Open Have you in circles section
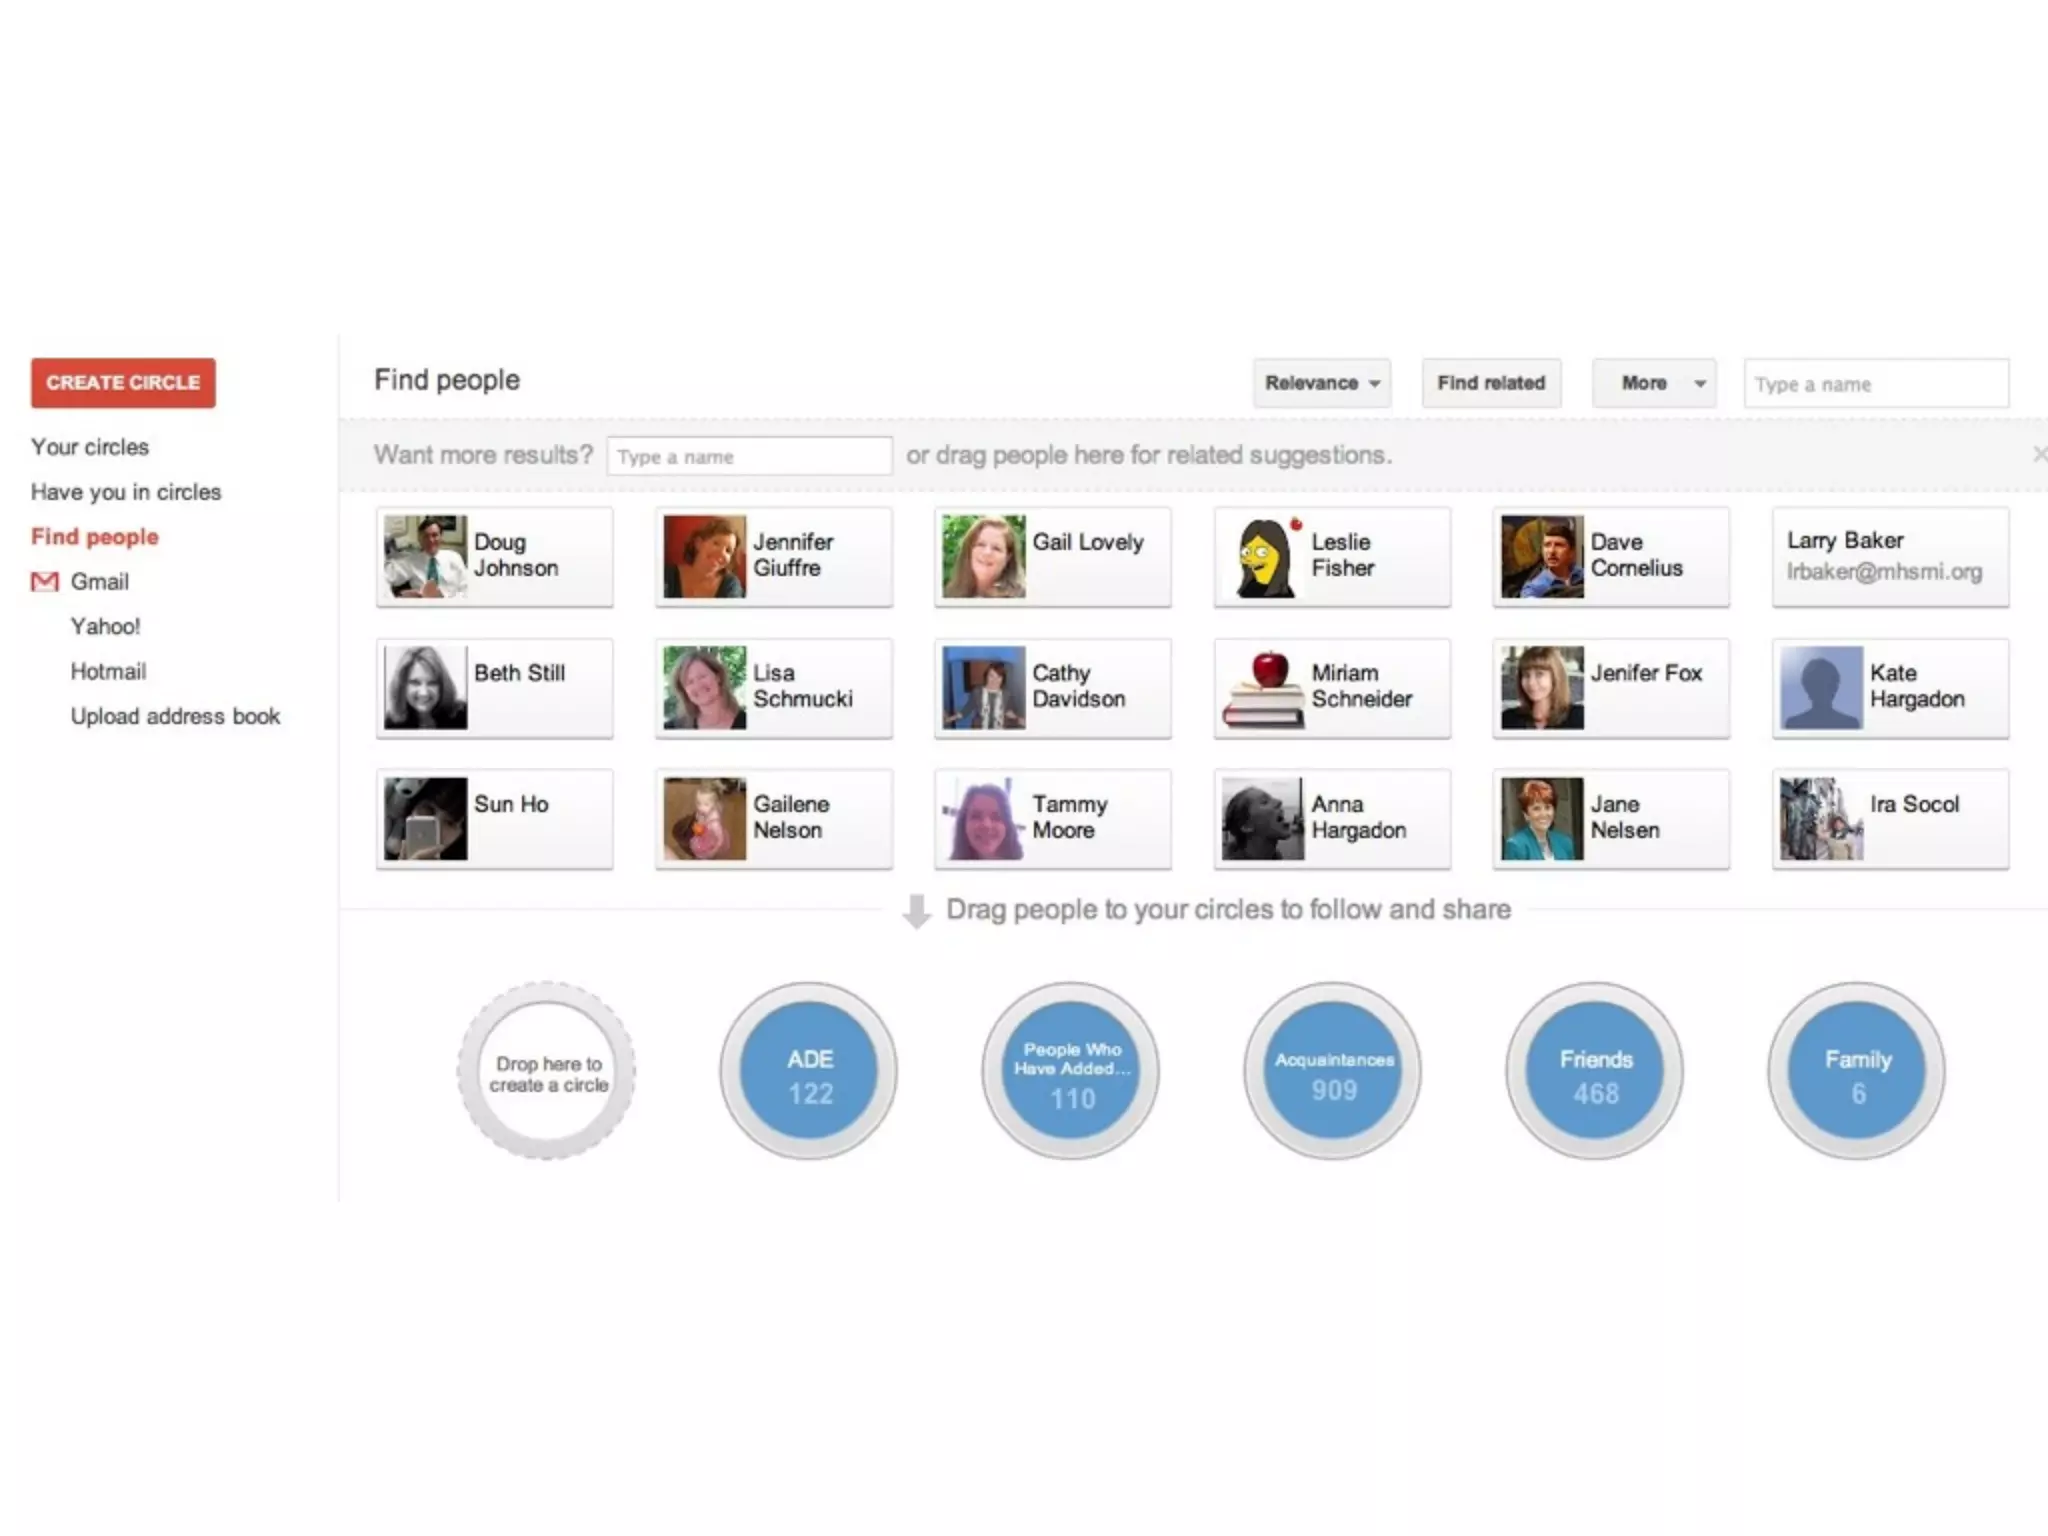This screenshot has width=2048, height=1536. pyautogui.click(x=126, y=492)
